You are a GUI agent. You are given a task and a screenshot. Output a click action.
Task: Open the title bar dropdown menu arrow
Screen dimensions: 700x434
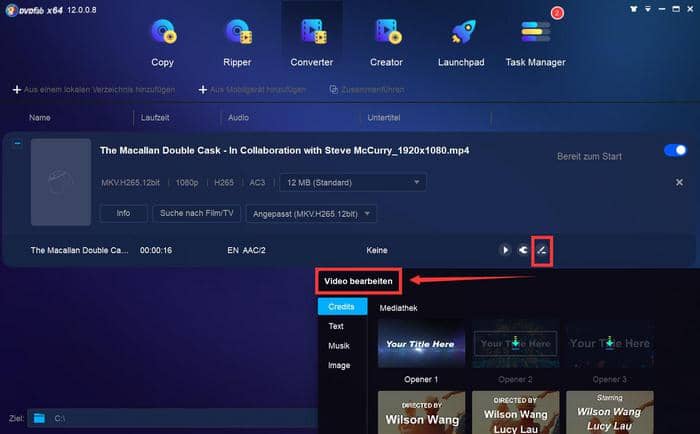coord(647,9)
